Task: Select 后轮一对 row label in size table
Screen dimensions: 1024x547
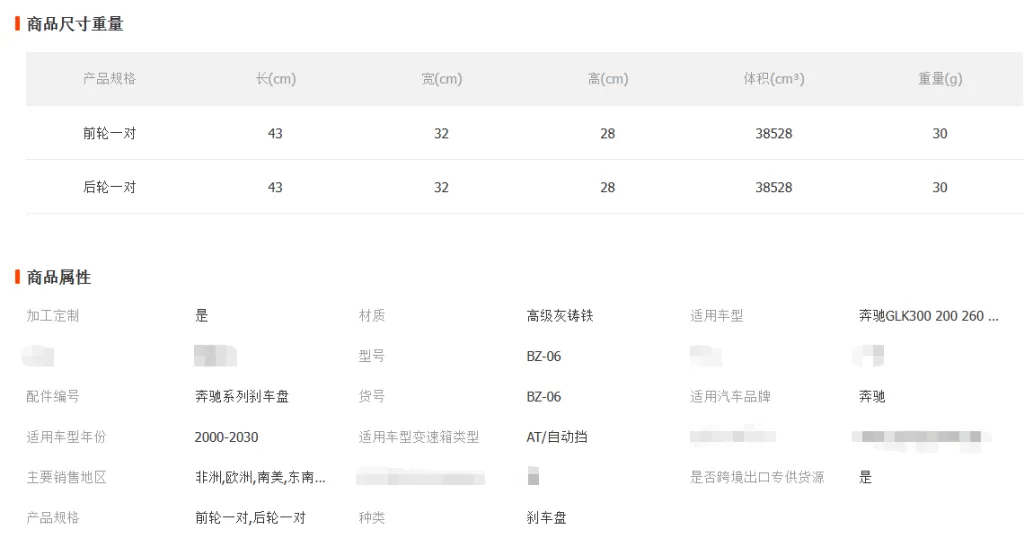Action: pos(109,187)
